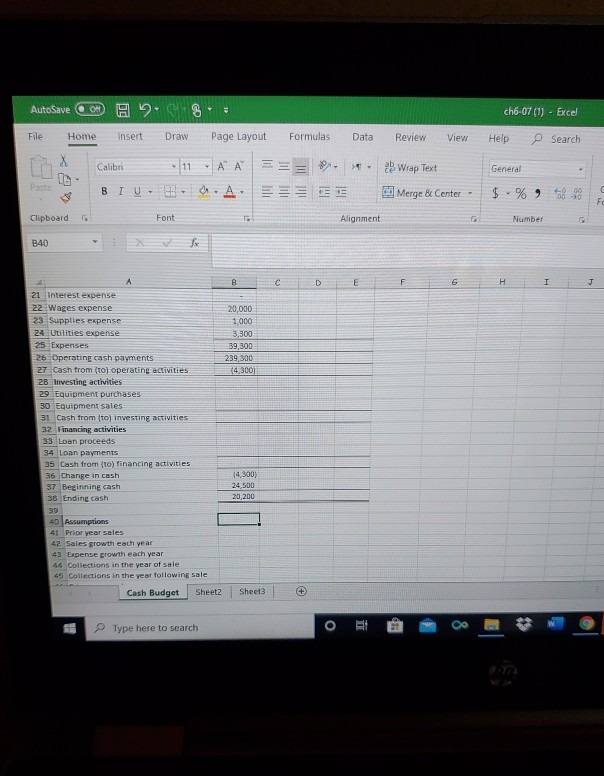Click the Copy icon
This screenshot has width=604, height=776.
pyautogui.click(x=65, y=179)
